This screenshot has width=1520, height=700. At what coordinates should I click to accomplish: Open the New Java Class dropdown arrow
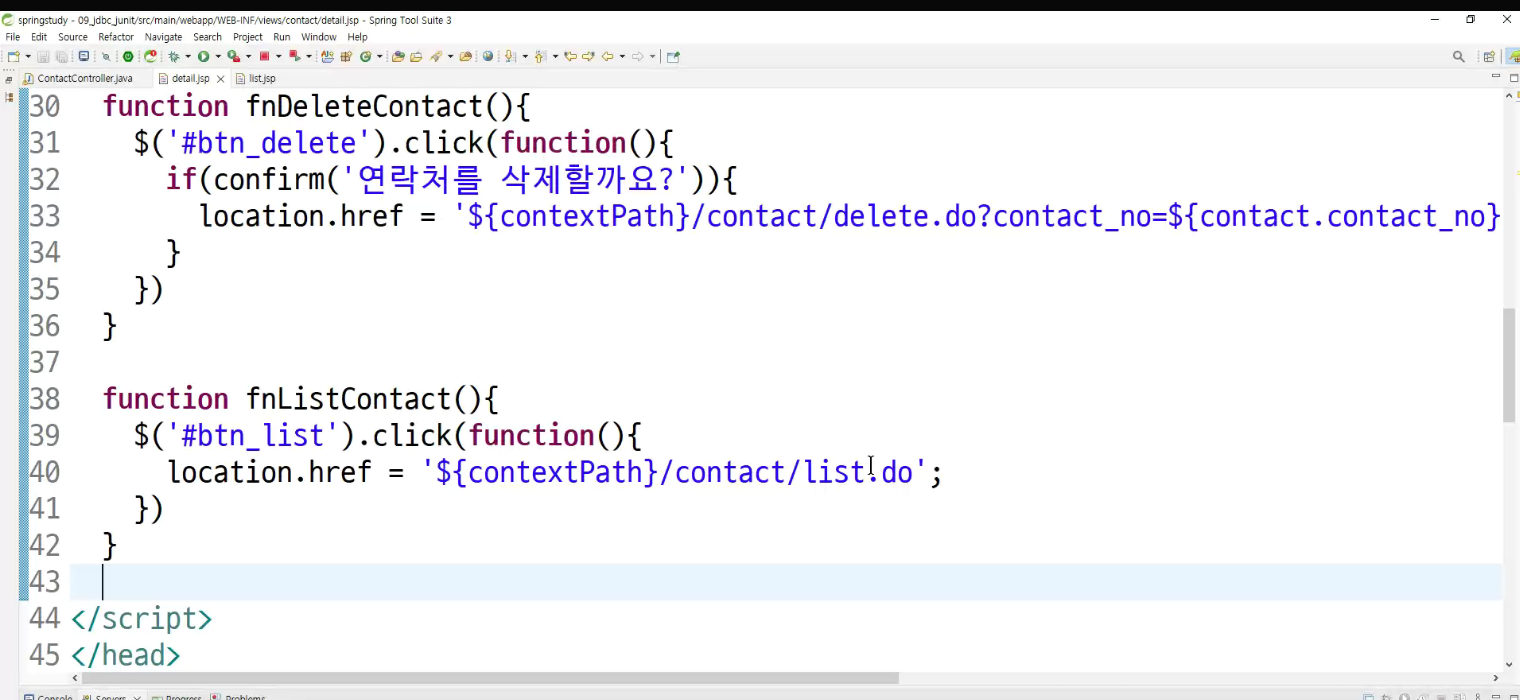[380, 57]
